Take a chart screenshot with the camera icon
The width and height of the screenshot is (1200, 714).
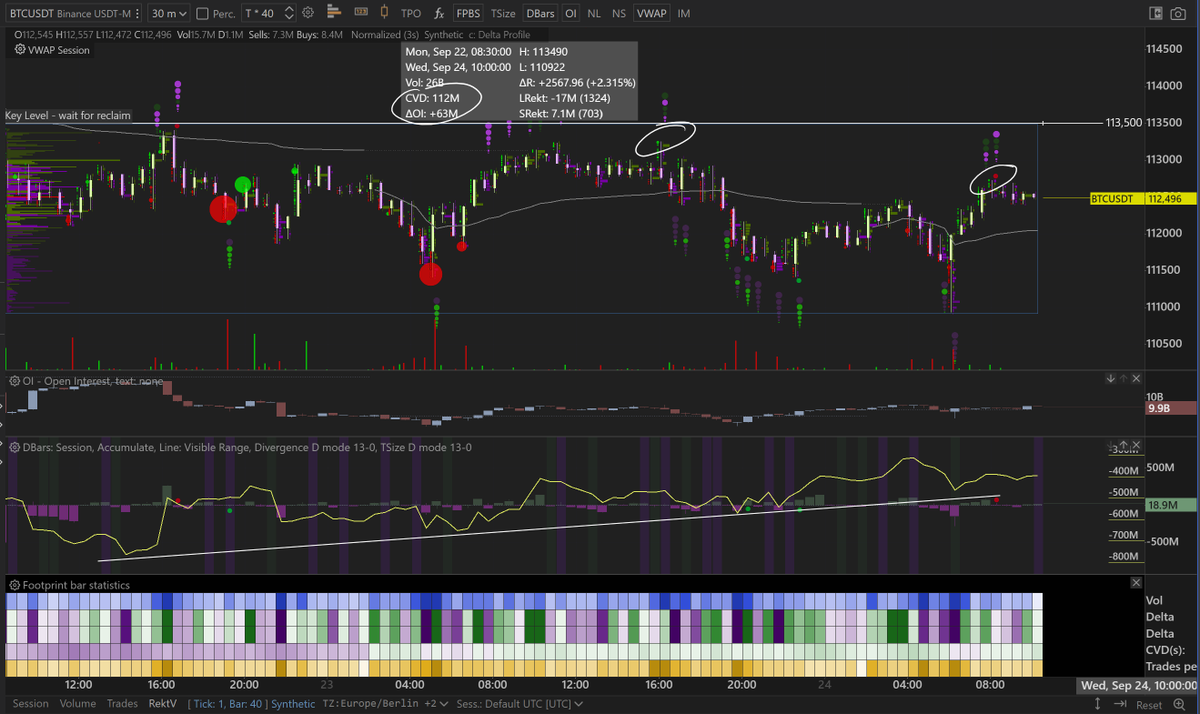(1177, 13)
